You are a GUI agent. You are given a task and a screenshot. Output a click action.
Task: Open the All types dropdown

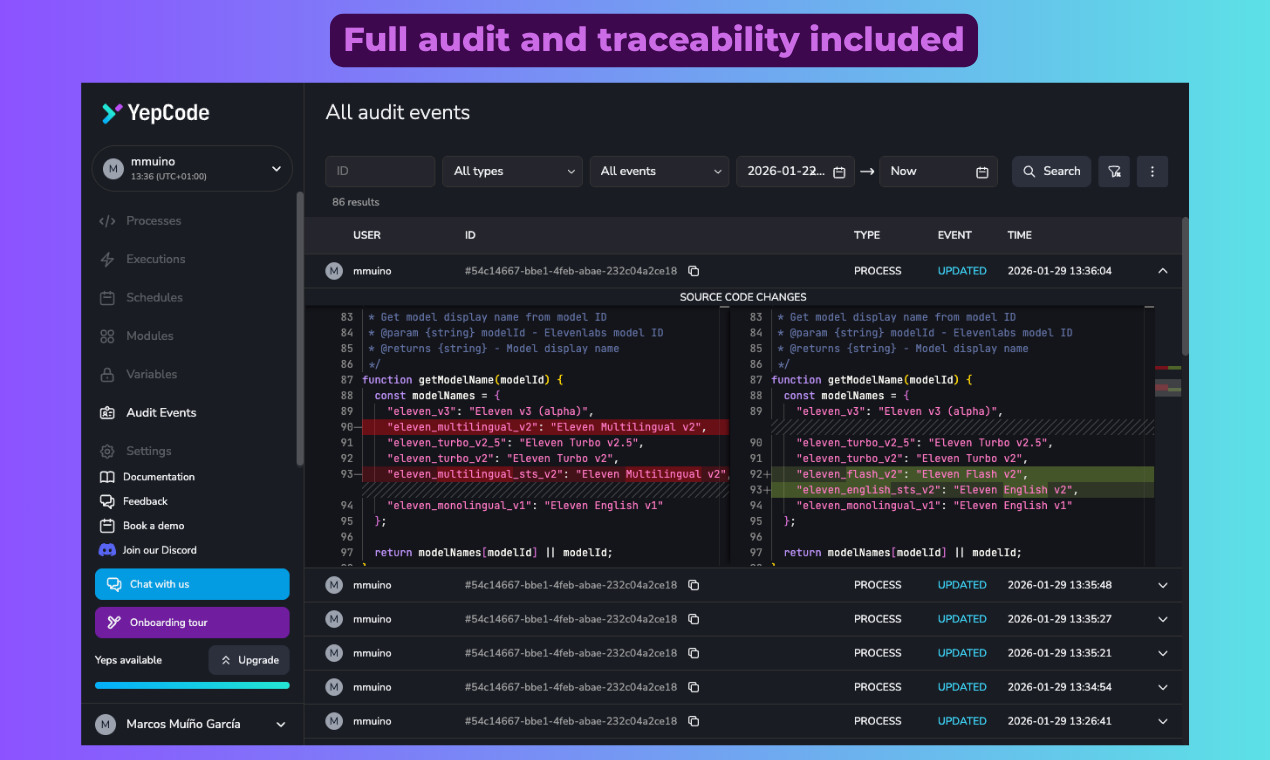[512, 171]
